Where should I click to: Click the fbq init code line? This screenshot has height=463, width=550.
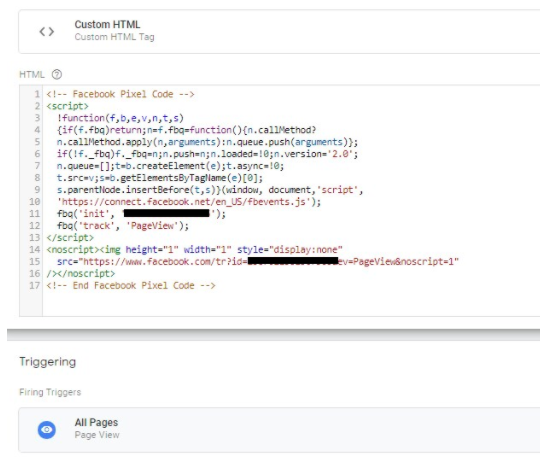[x=141, y=214]
